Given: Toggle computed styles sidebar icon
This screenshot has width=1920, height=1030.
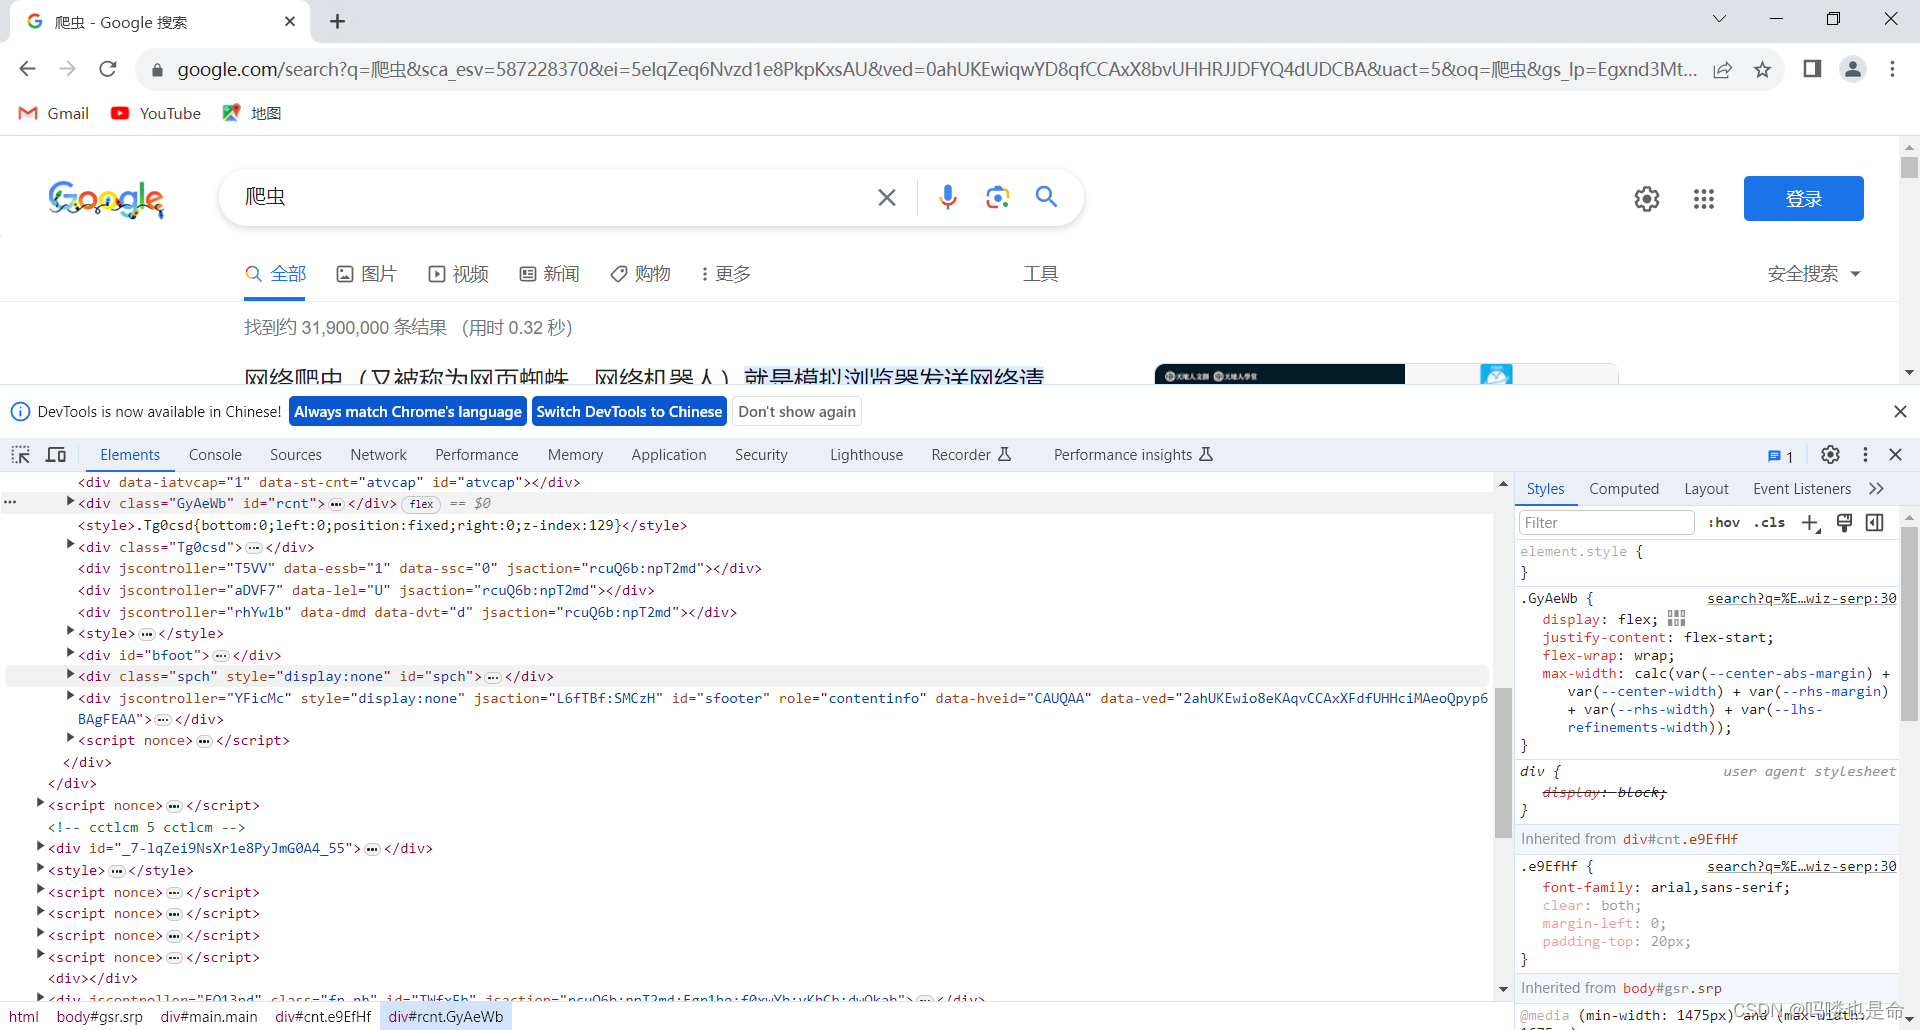Looking at the screenshot, I should click(x=1875, y=523).
